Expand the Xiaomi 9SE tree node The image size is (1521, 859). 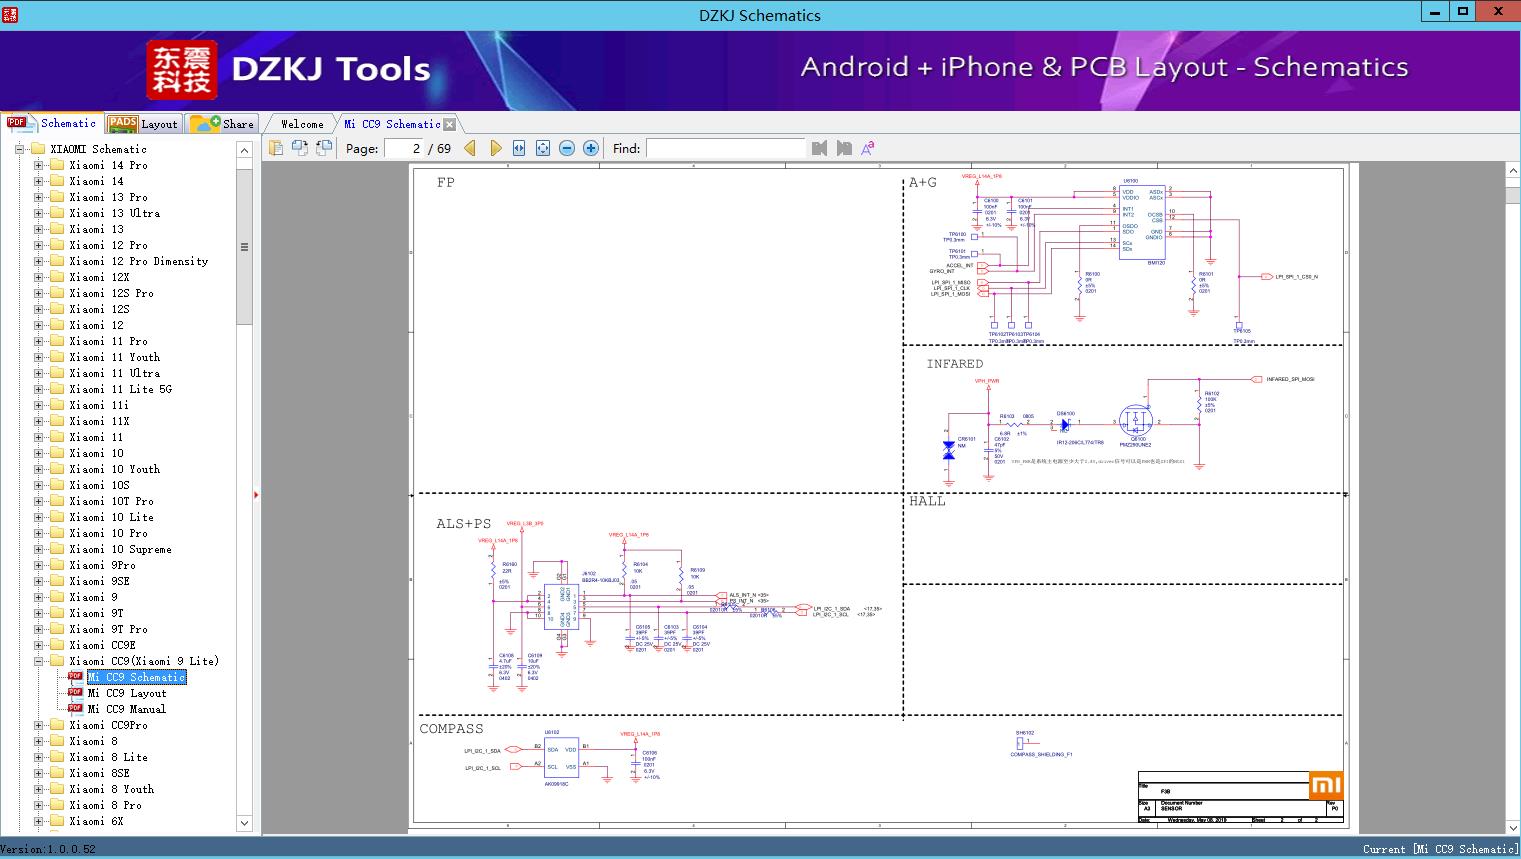coord(38,581)
